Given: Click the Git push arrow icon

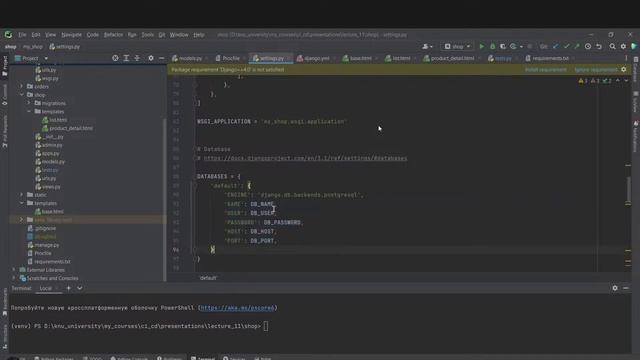Looking at the screenshot, I should (x=577, y=47).
